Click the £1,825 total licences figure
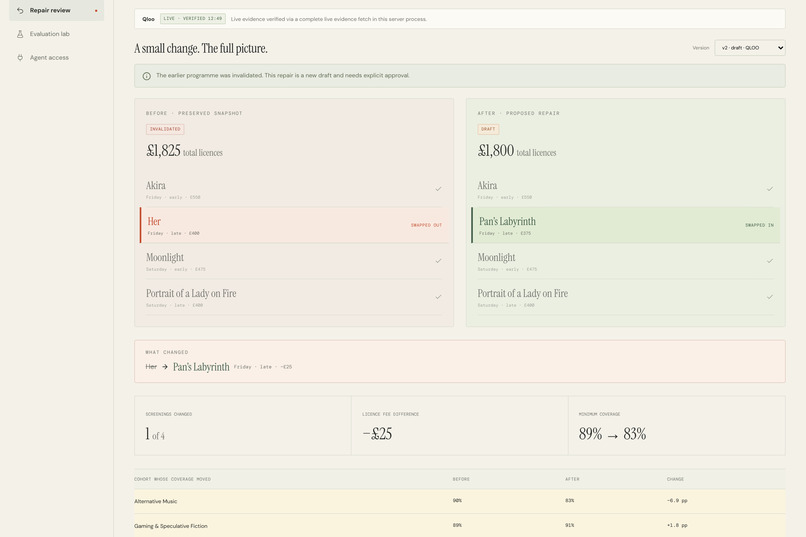The image size is (806, 537). [184, 151]
